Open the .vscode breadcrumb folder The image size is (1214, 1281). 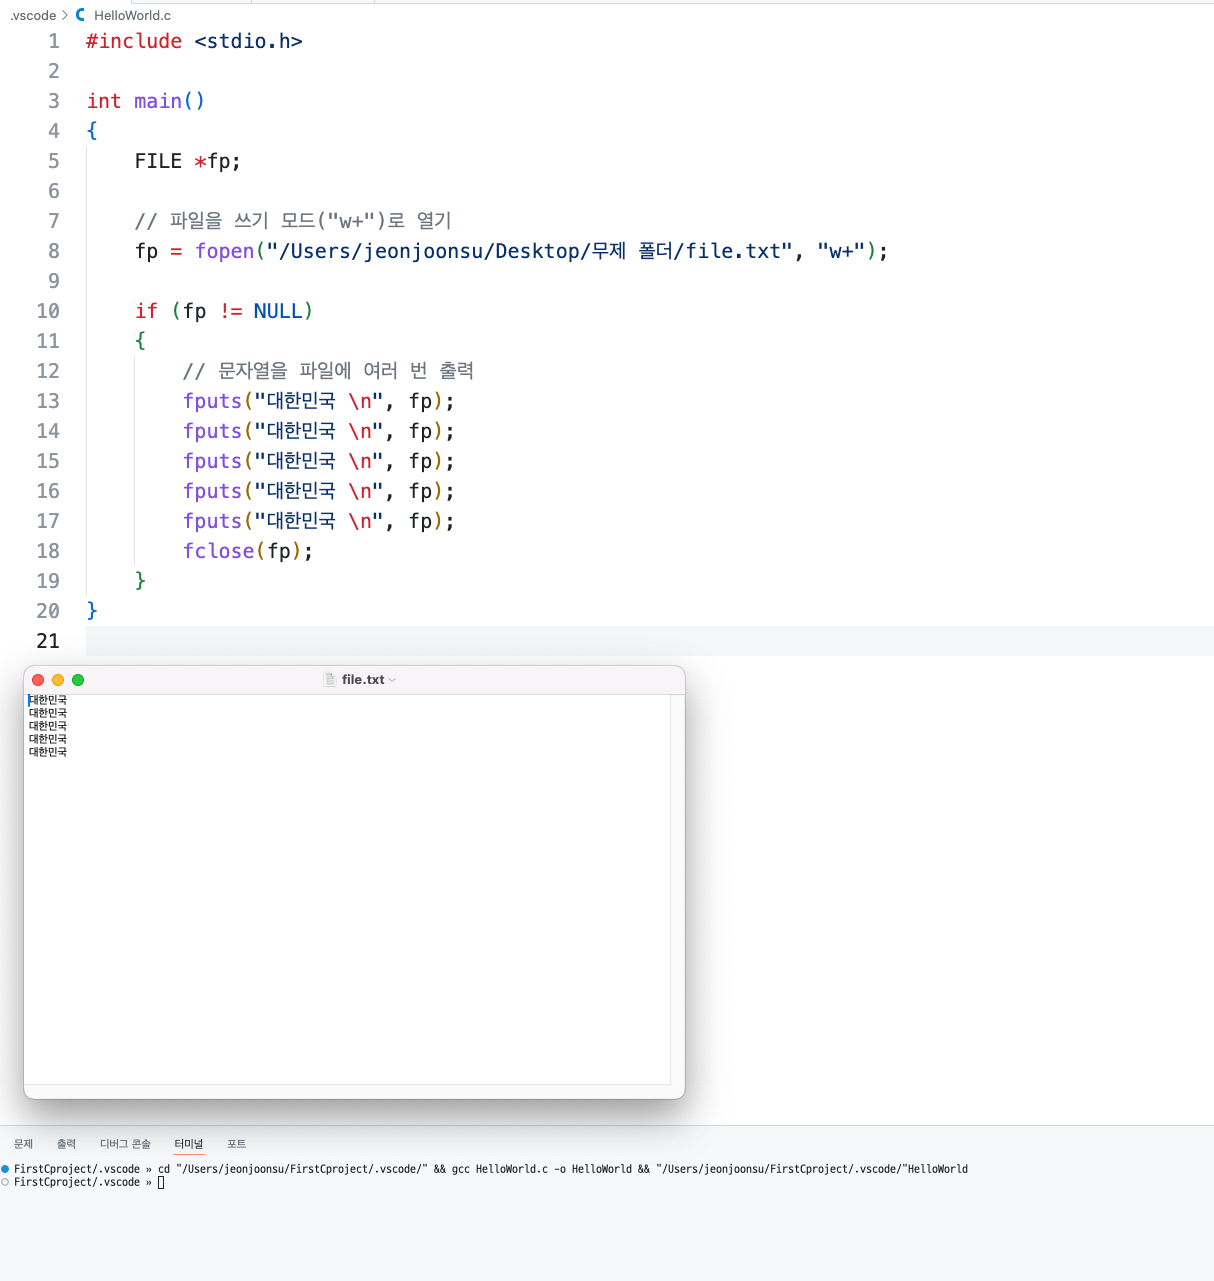point(33,15)
